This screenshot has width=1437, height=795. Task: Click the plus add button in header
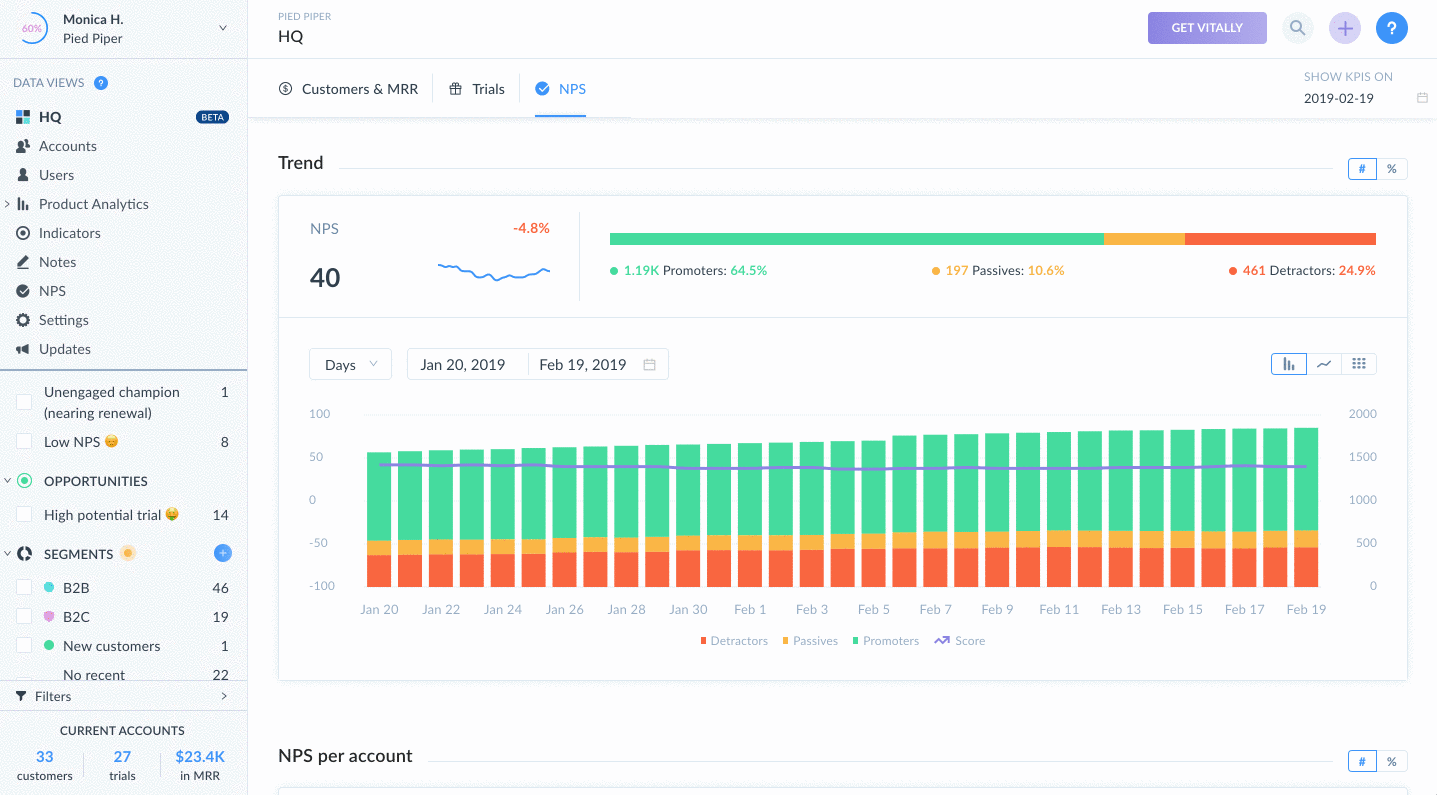(x=1345, y=28)
